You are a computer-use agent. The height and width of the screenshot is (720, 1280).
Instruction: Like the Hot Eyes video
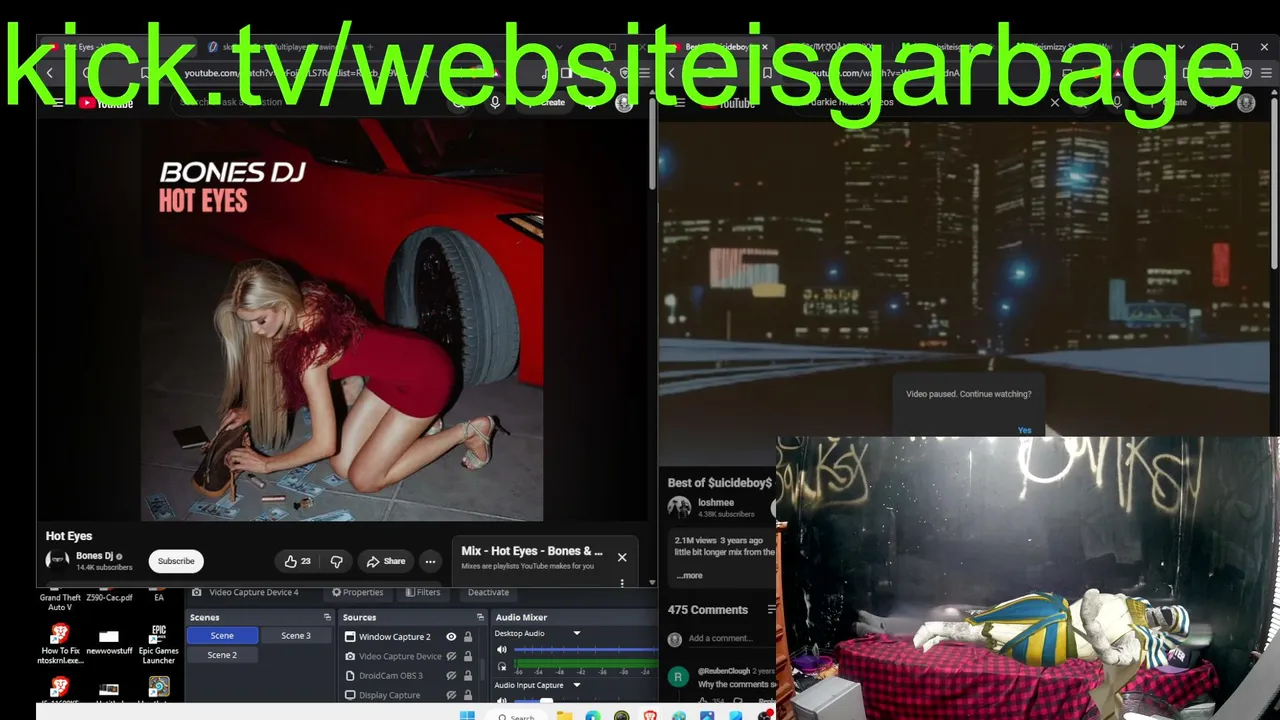pyautogui.click(x=297, y=561)
